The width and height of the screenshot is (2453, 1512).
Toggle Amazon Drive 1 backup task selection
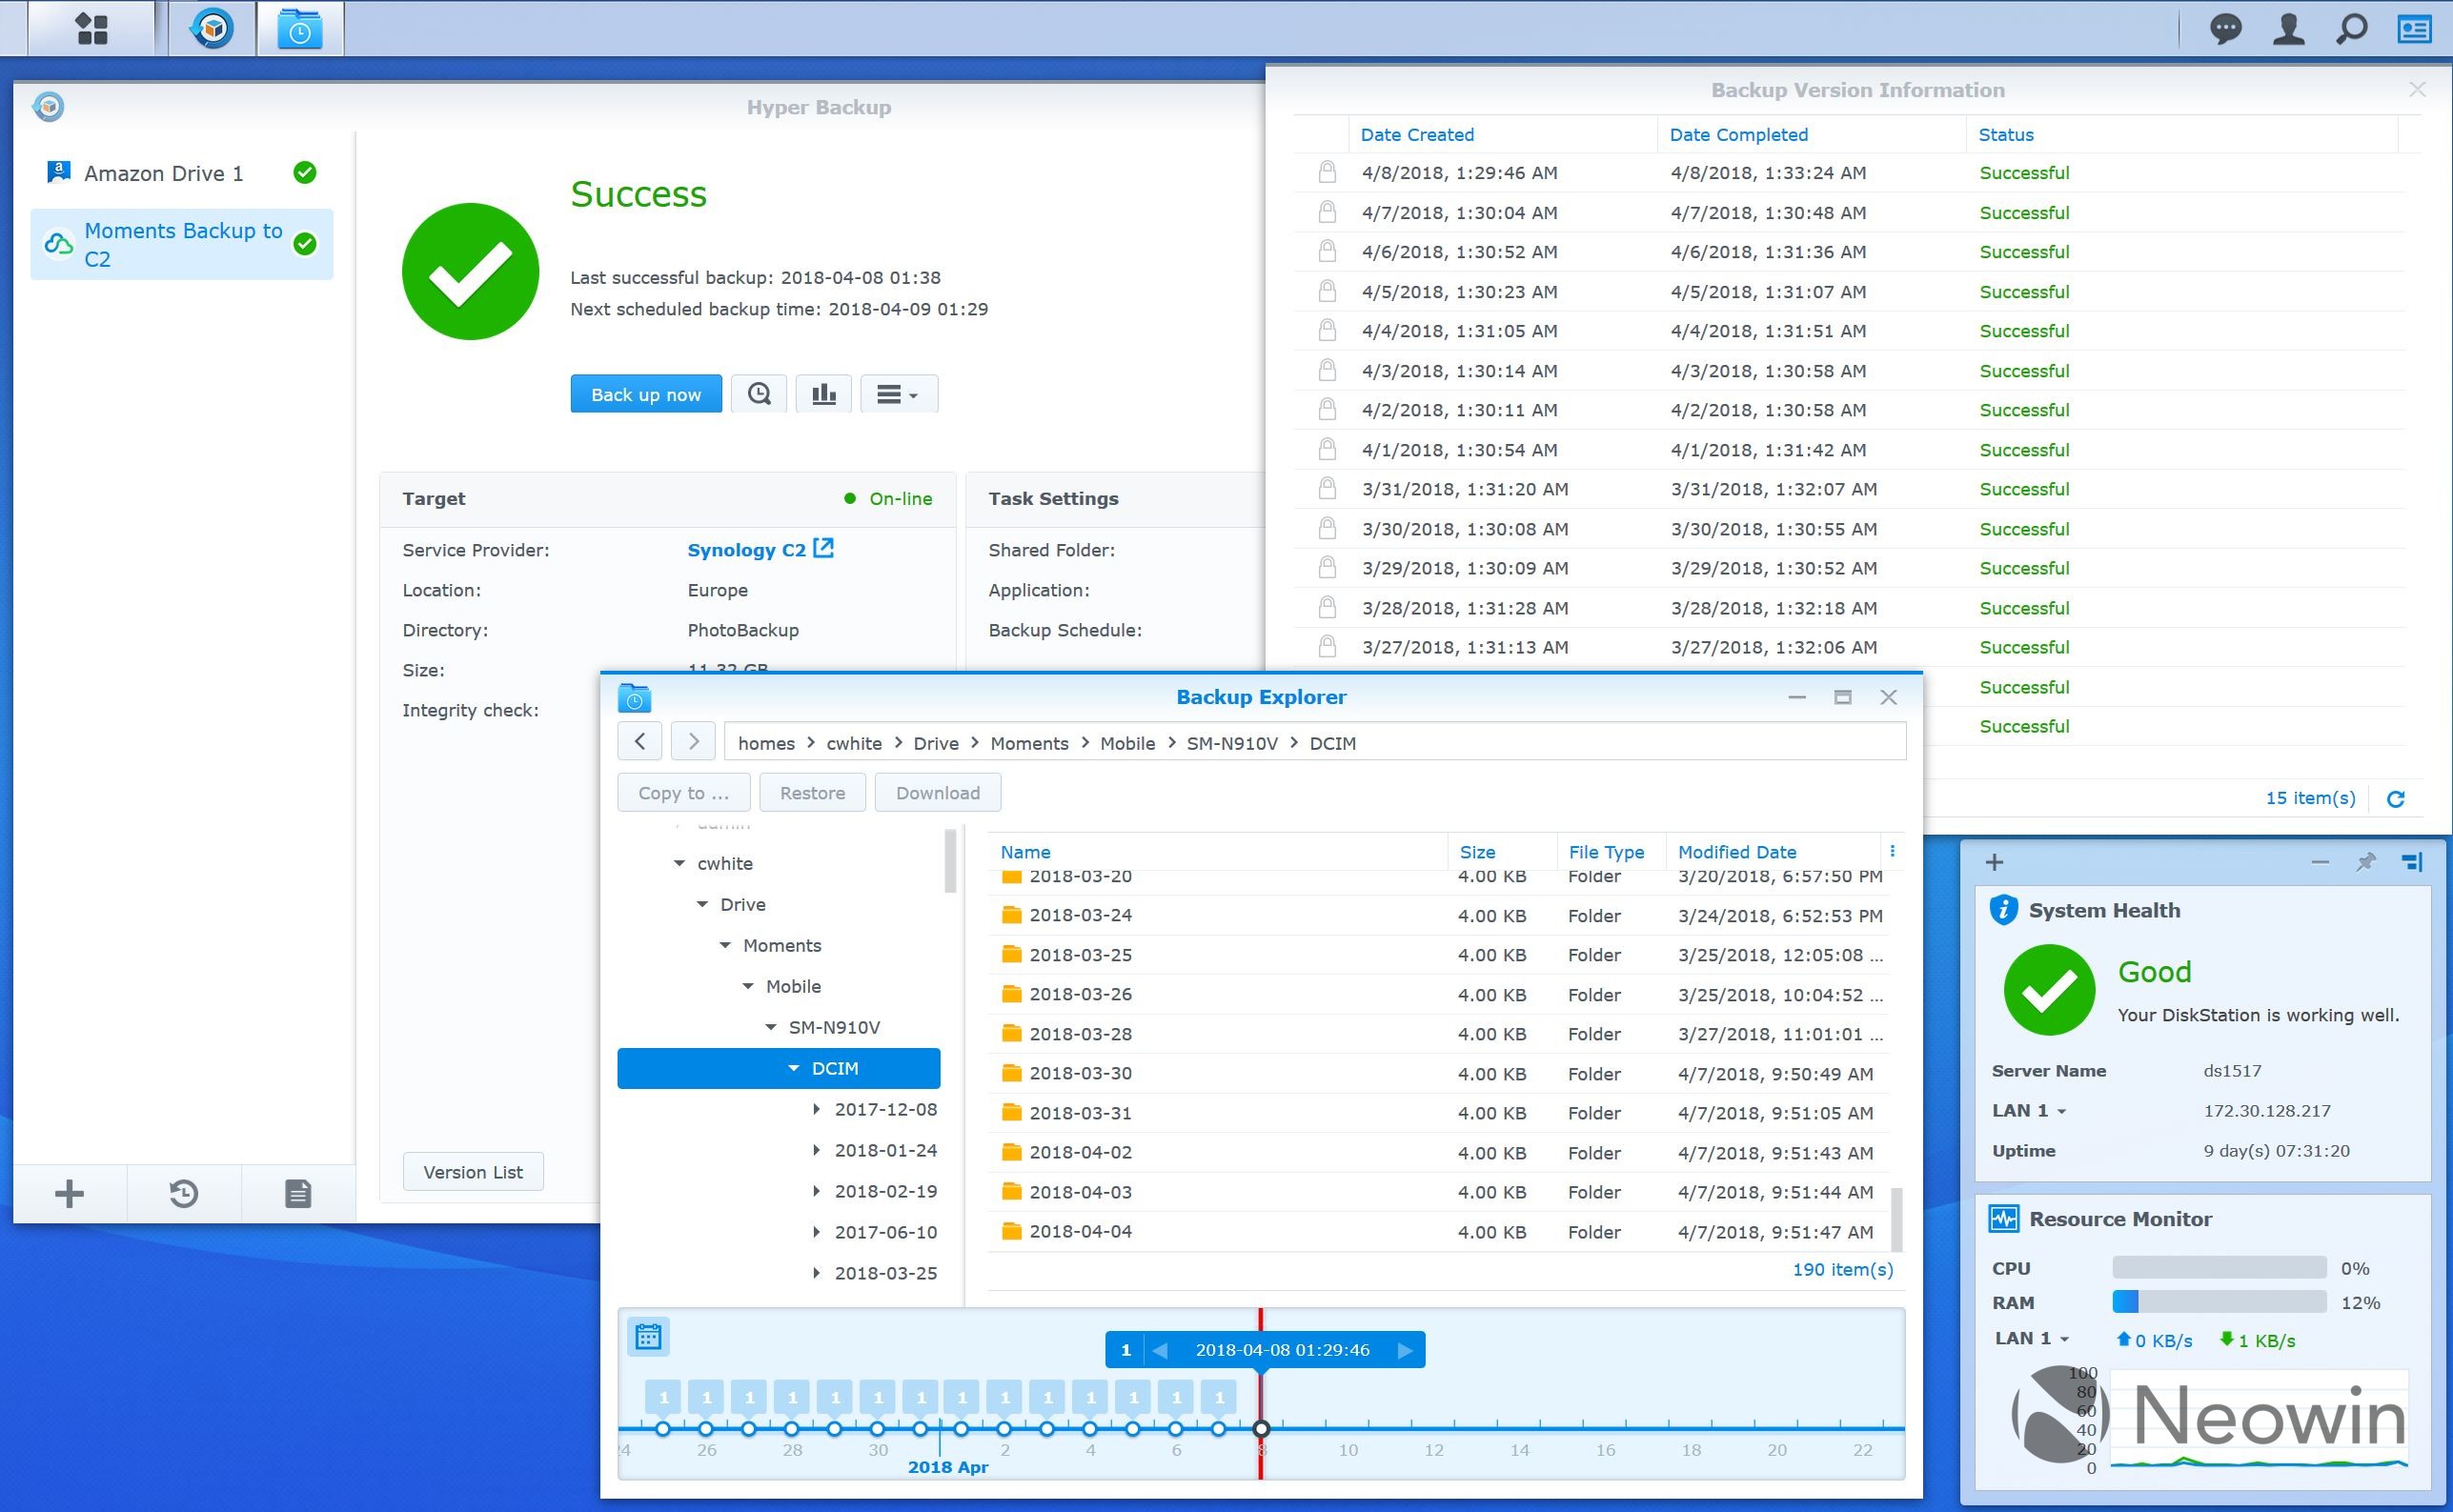180,171
